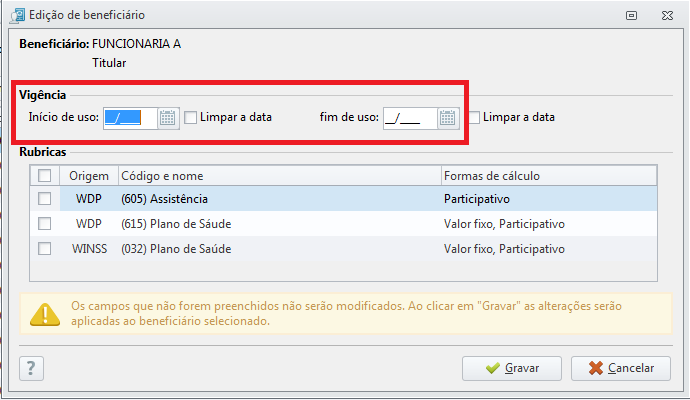Check the WINSS (032) Plano de Saúde checkbox

[44, 249]
